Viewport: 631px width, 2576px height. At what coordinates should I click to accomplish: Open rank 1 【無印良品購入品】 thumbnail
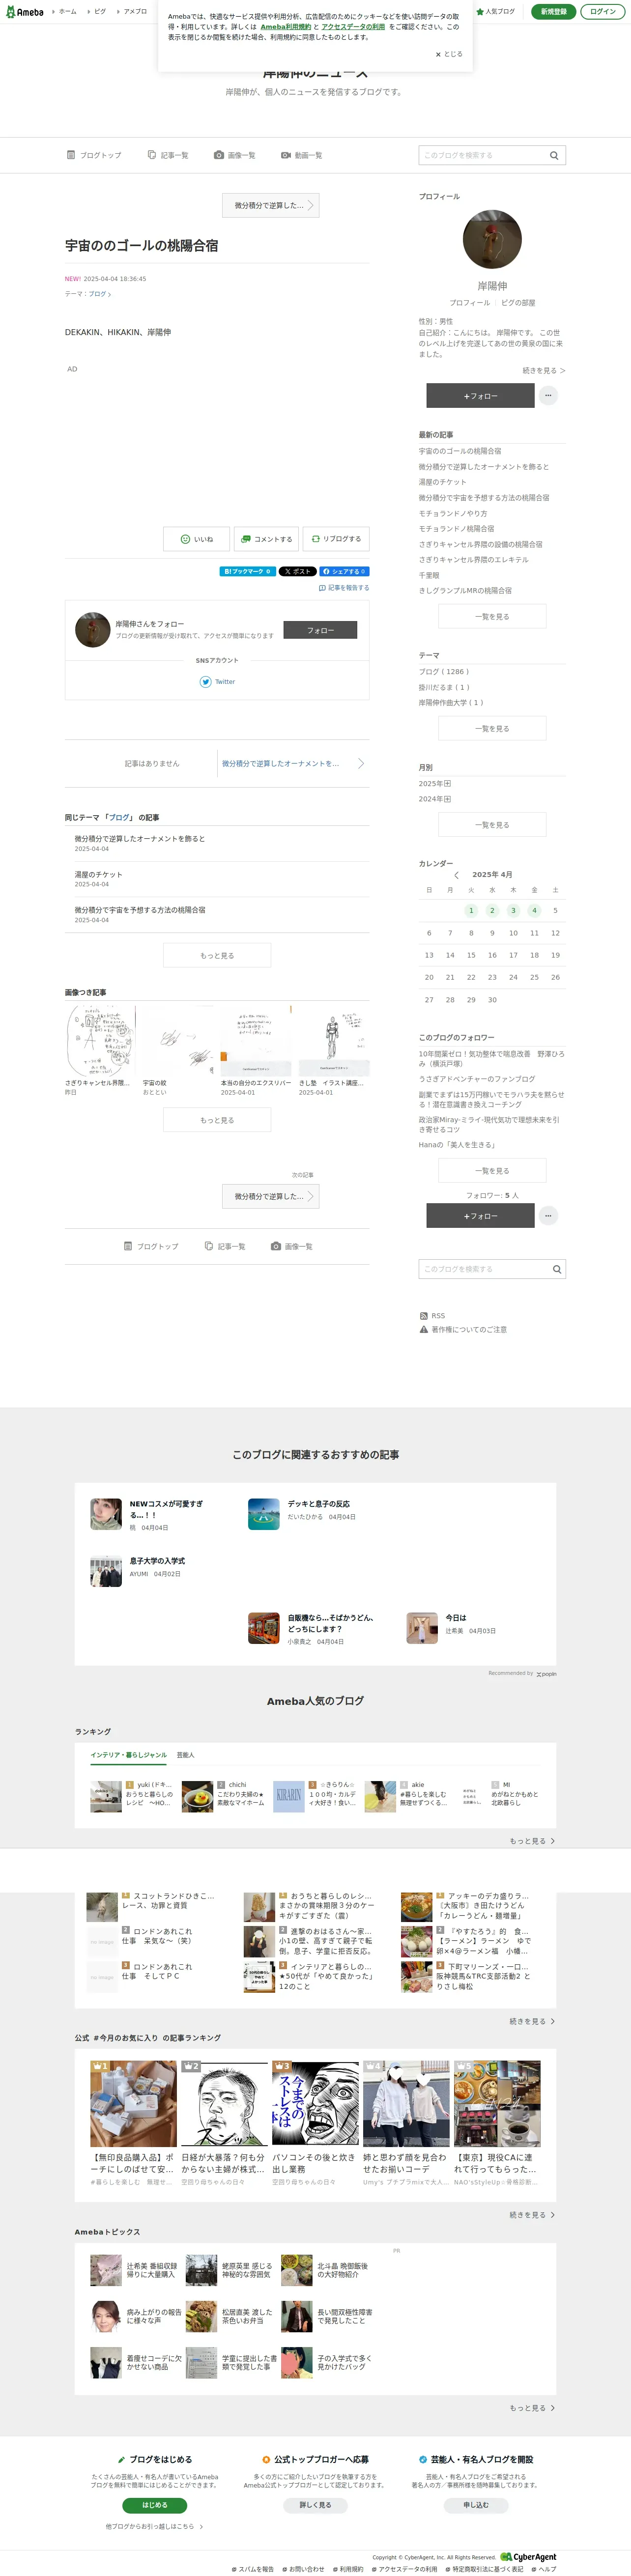coord(133,2103)
